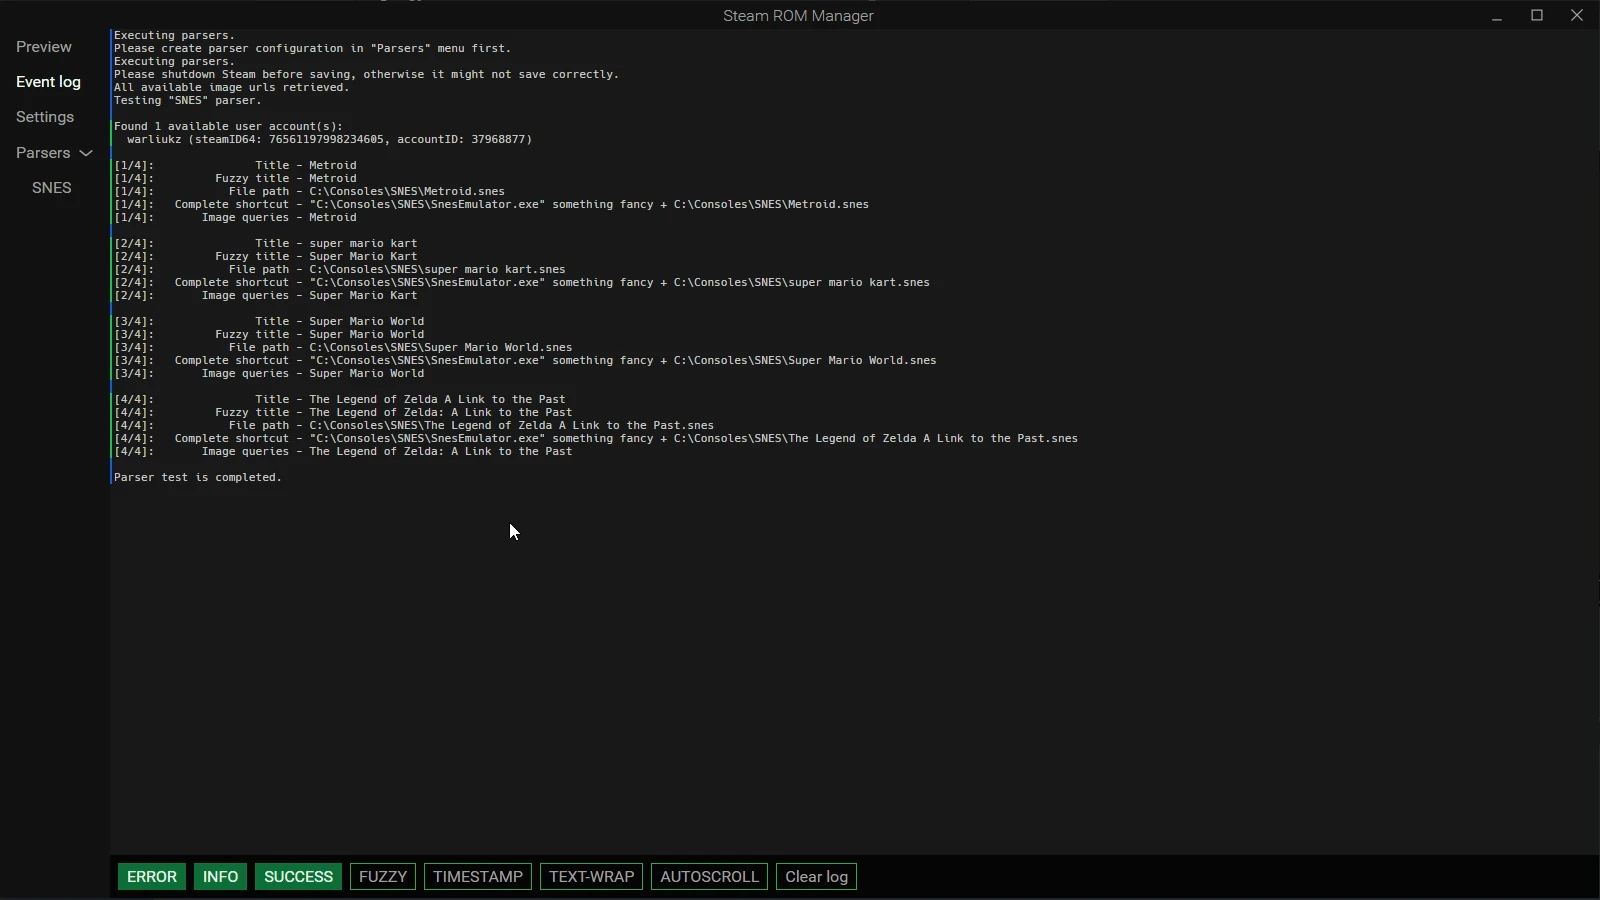Click the 'Please shutdown Steam before saving' line
This screenshot has height=900, width=1600.
click(366, 74)
